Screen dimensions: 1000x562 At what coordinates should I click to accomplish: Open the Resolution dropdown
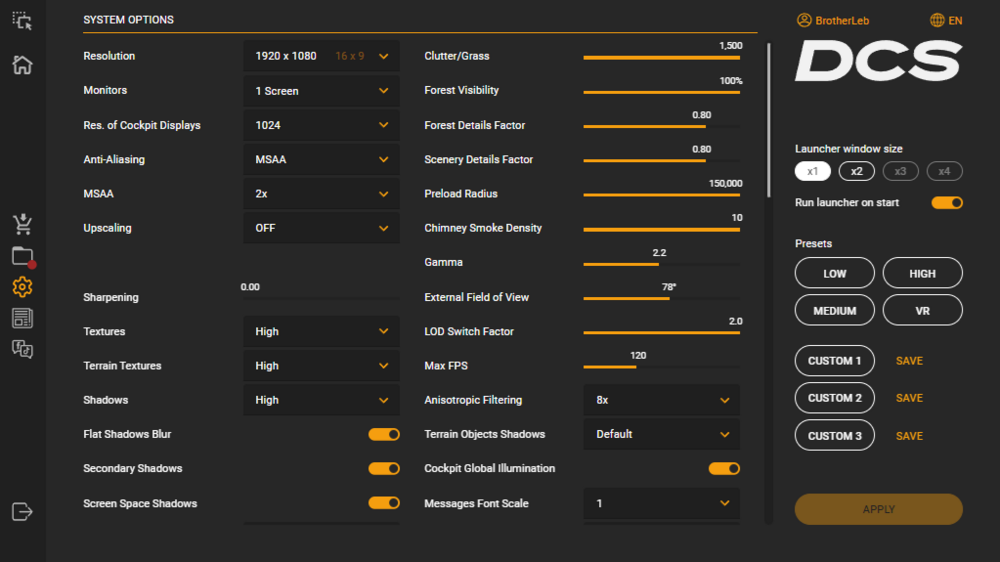321,56
